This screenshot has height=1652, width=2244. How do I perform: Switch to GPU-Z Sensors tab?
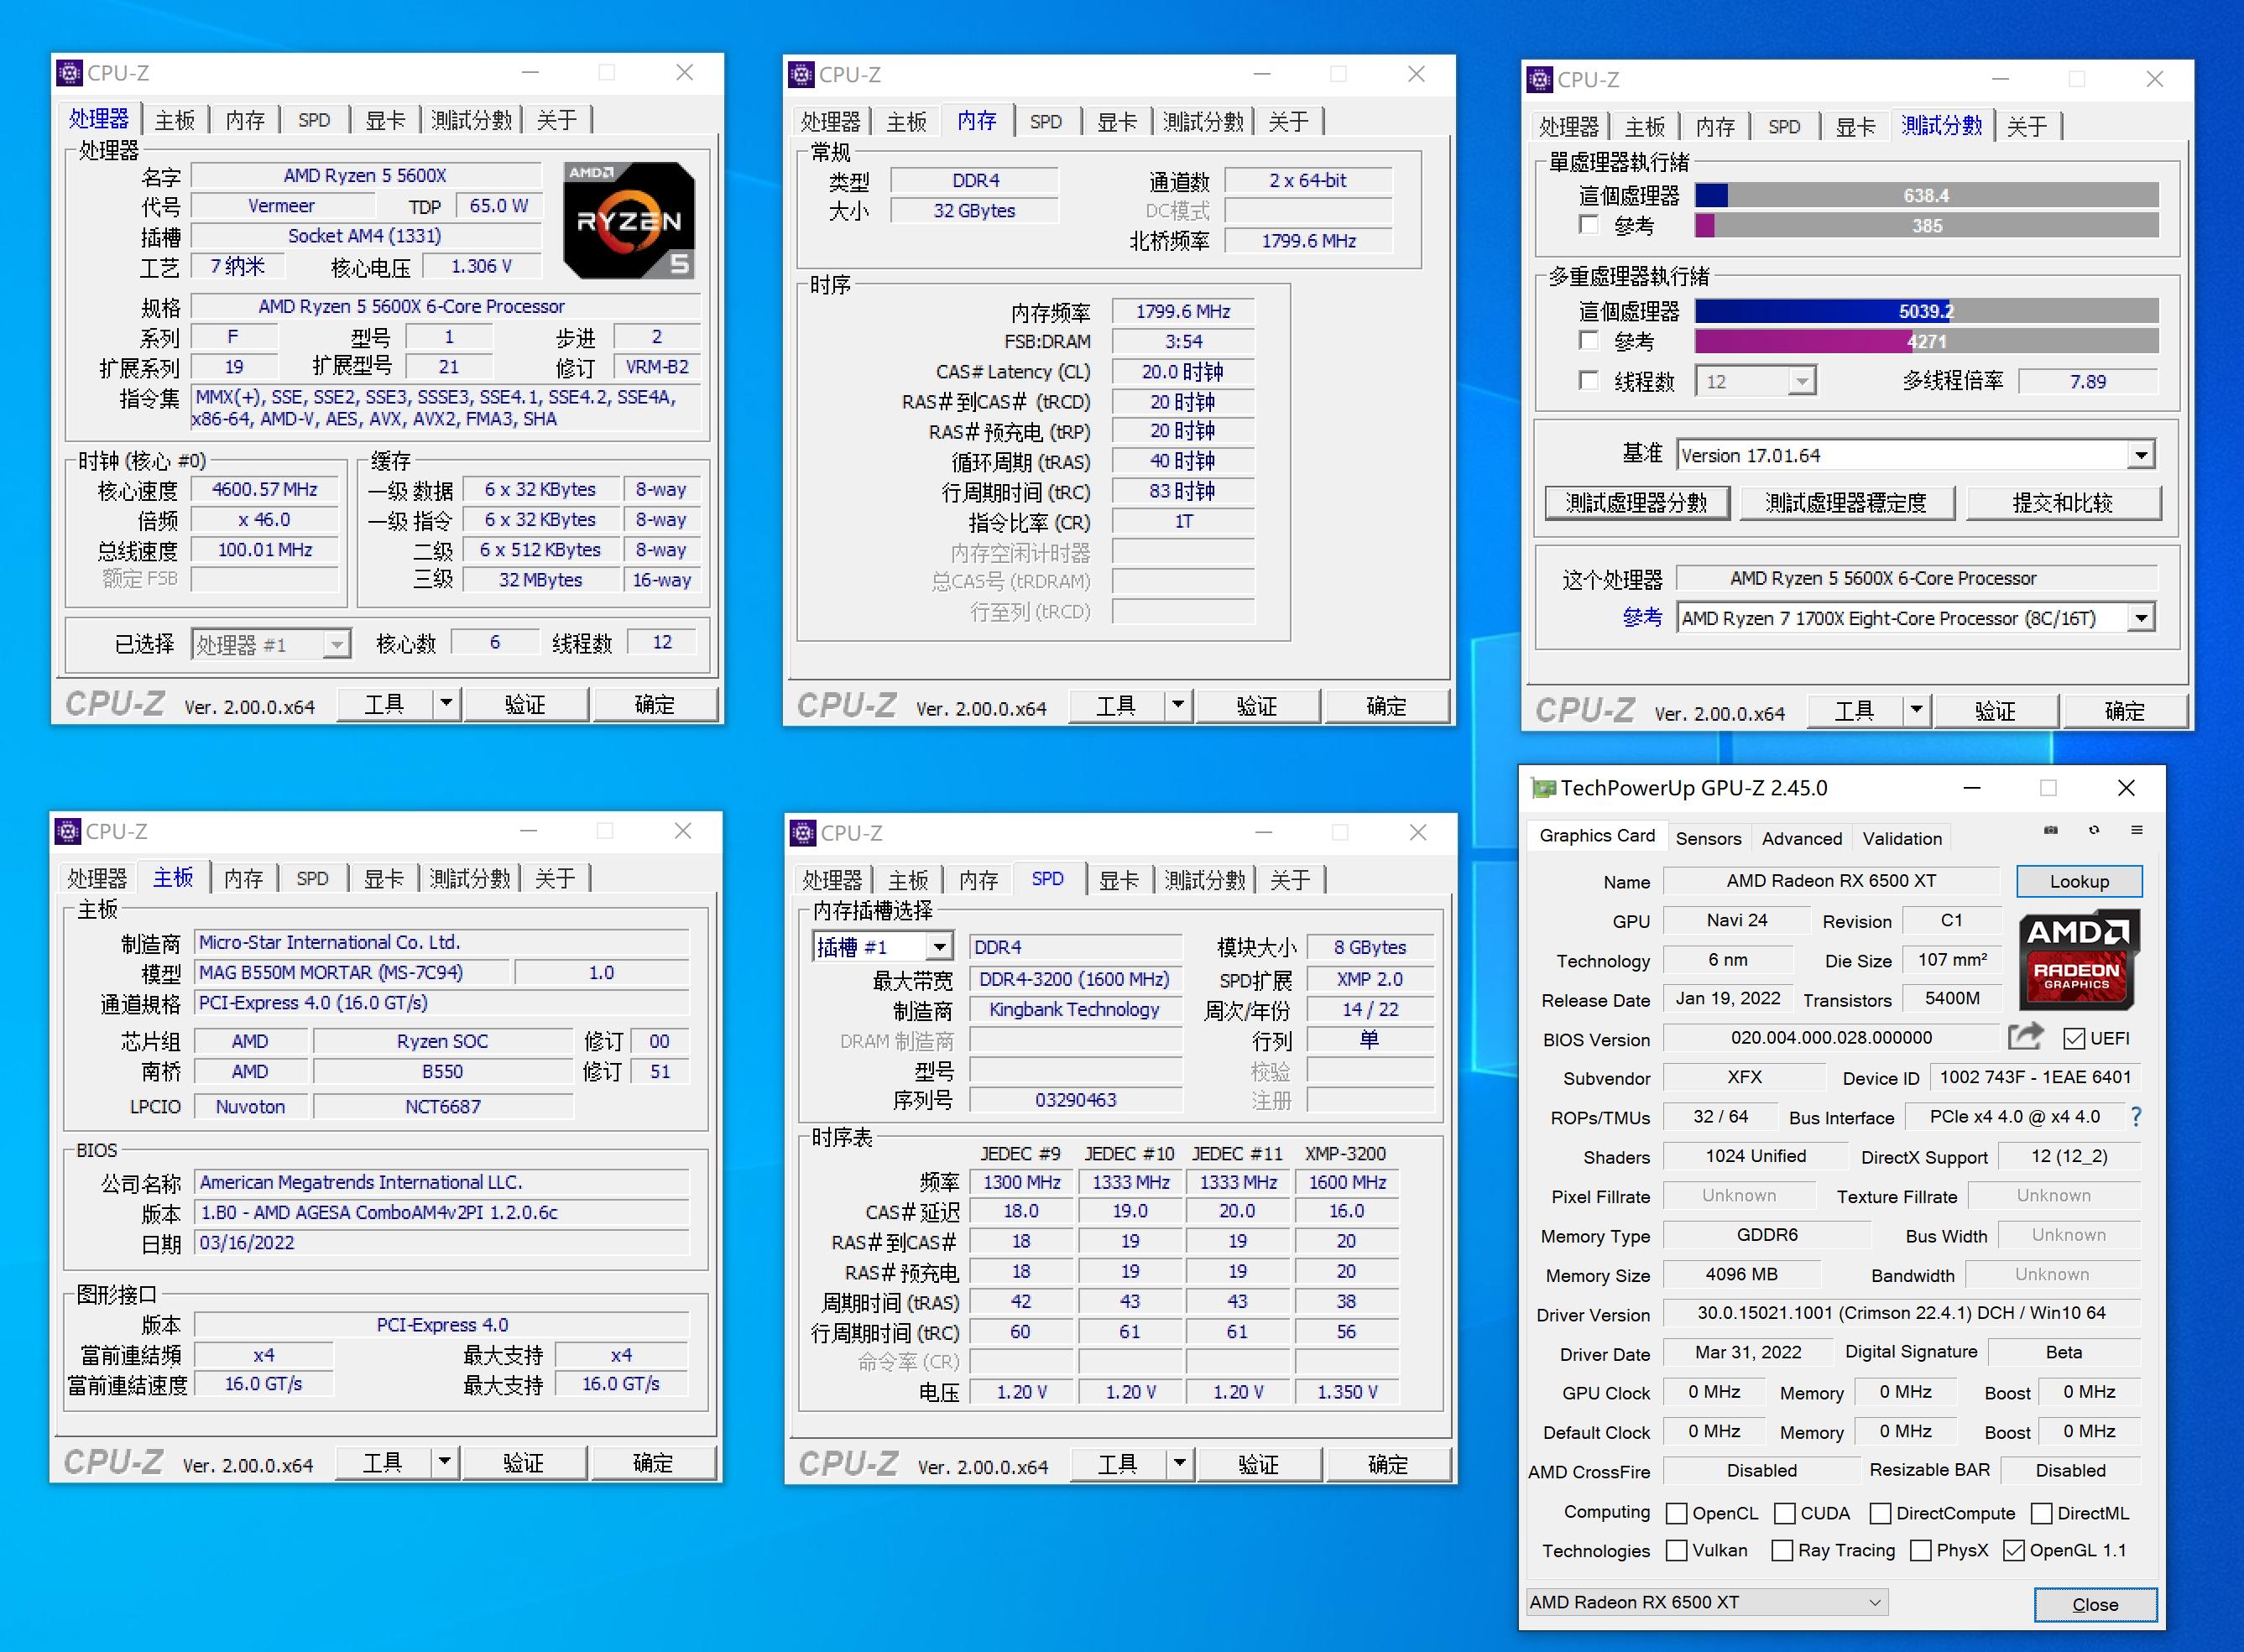tap(1708, 838)
